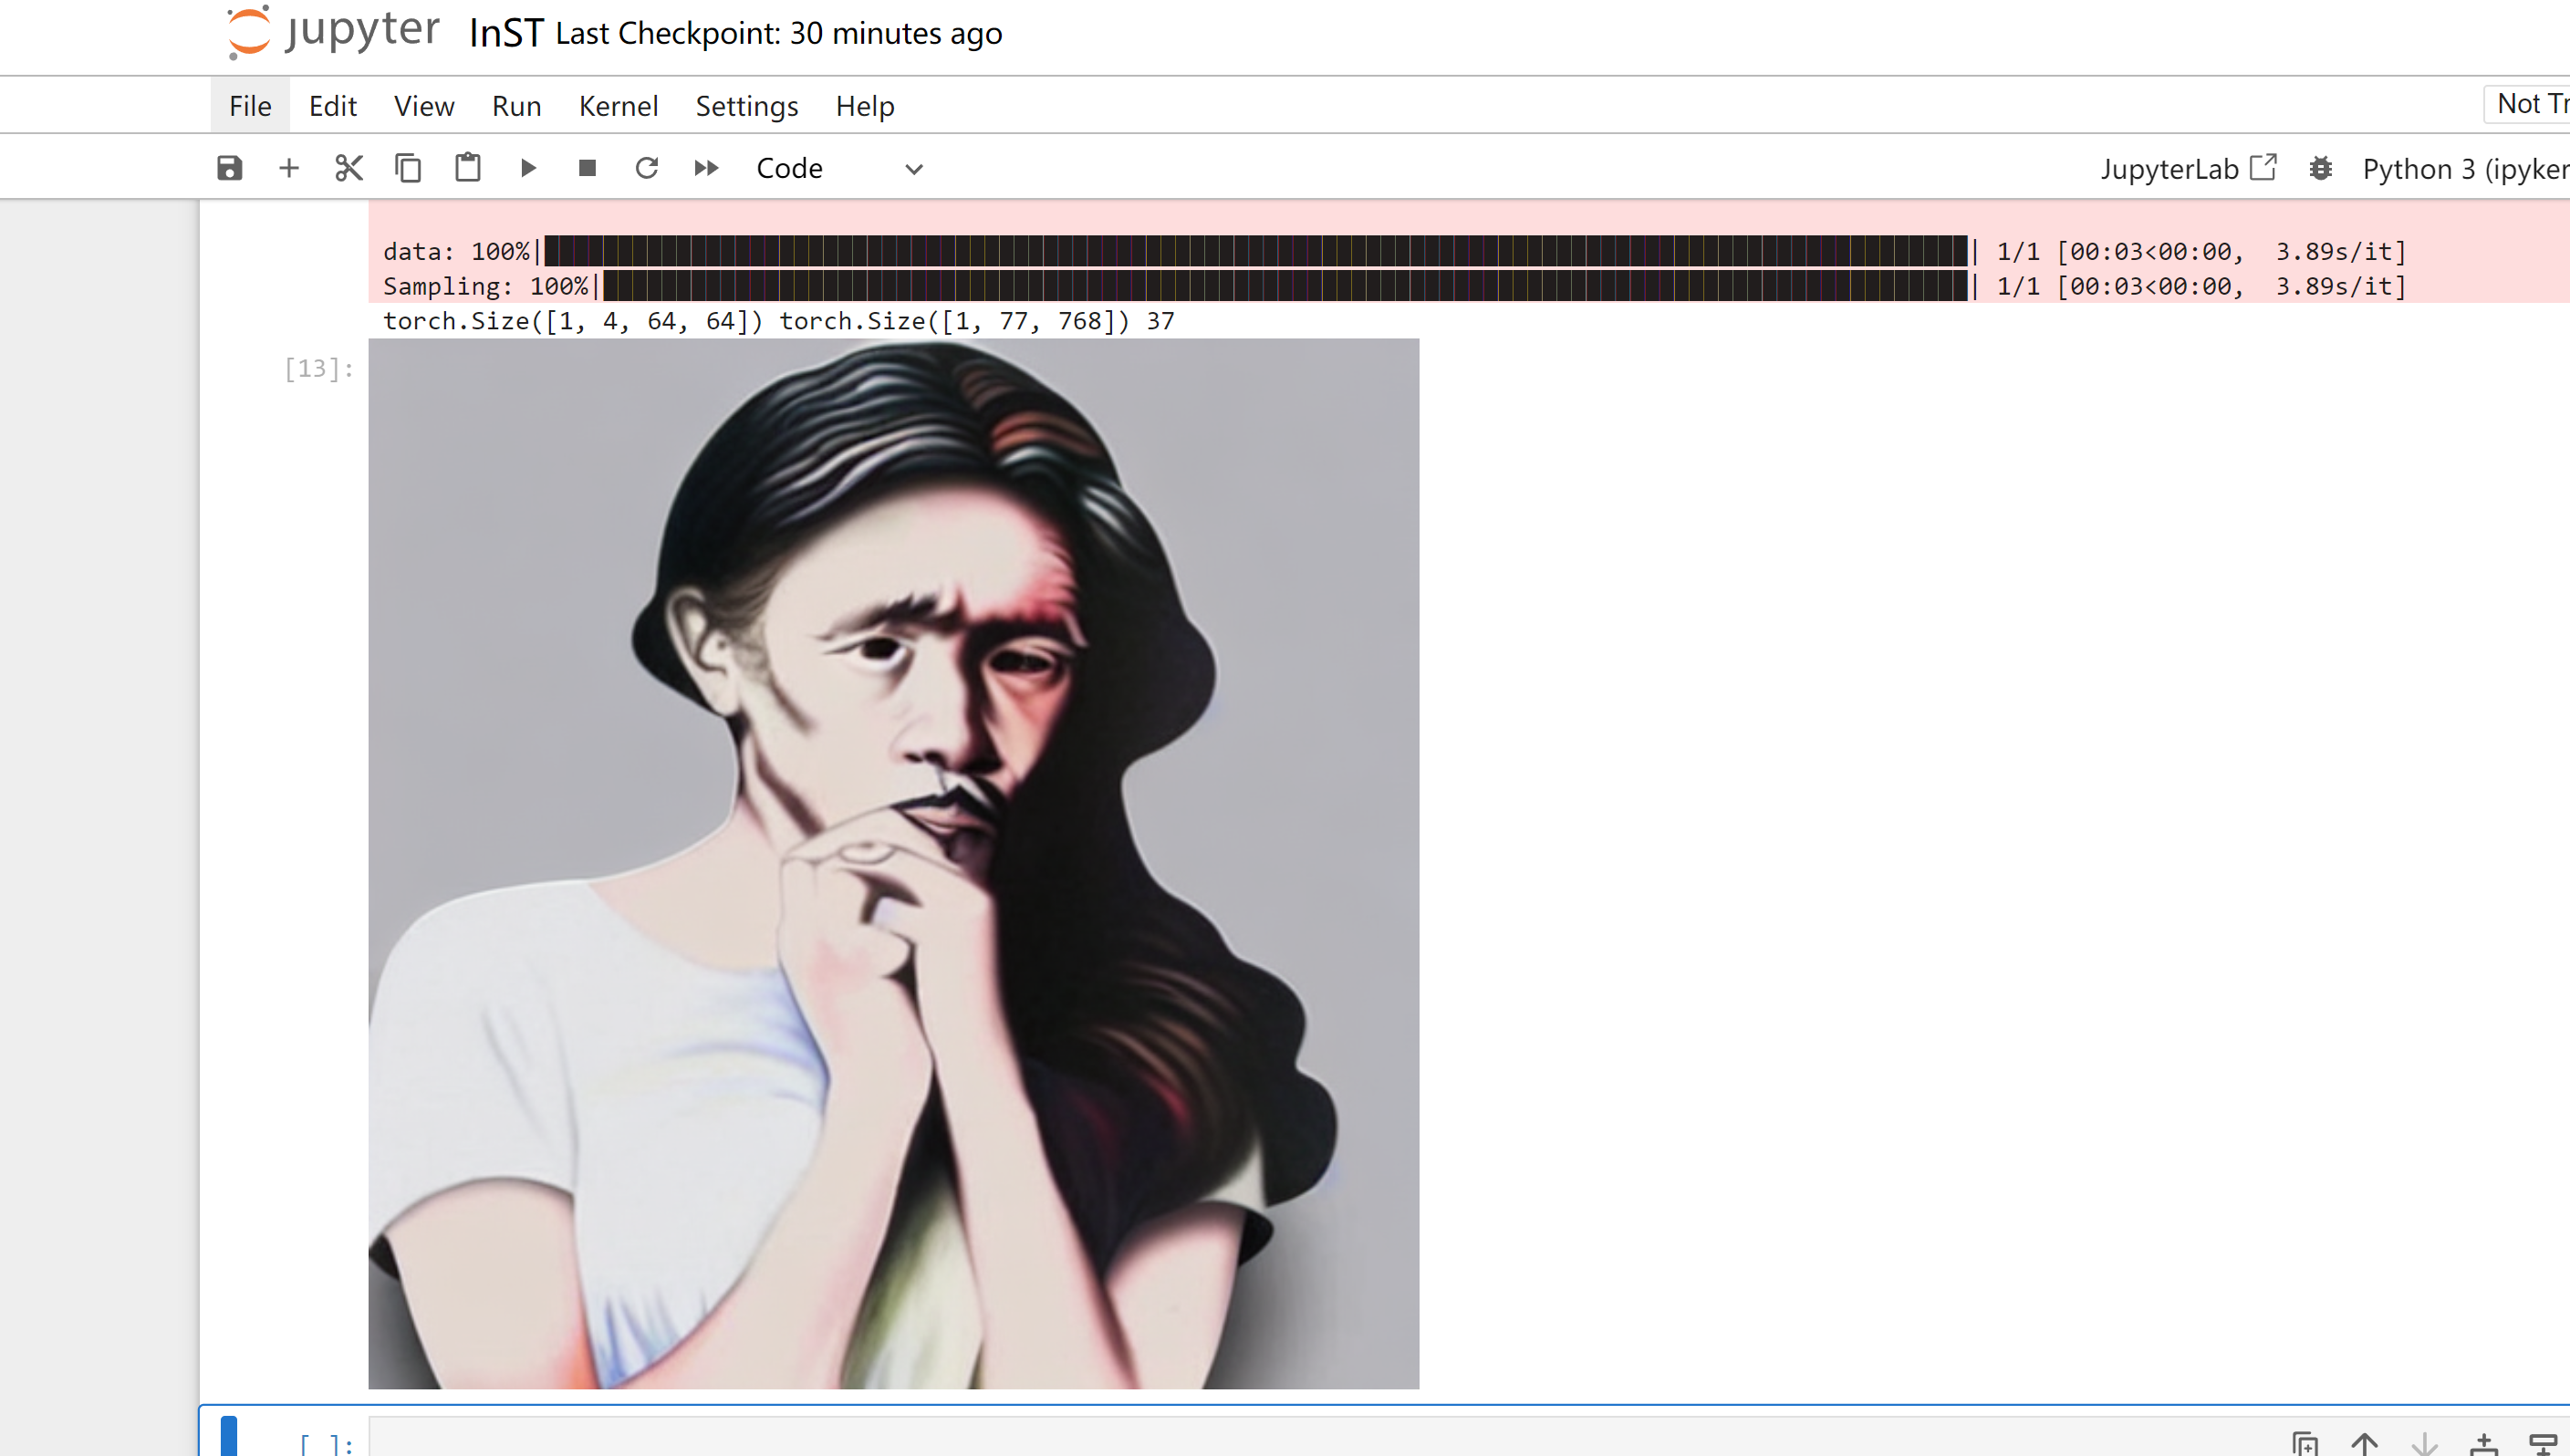Interrupt the kernel with the stop icon
The image size is (2570, 1456).
(x=588, y=168)
